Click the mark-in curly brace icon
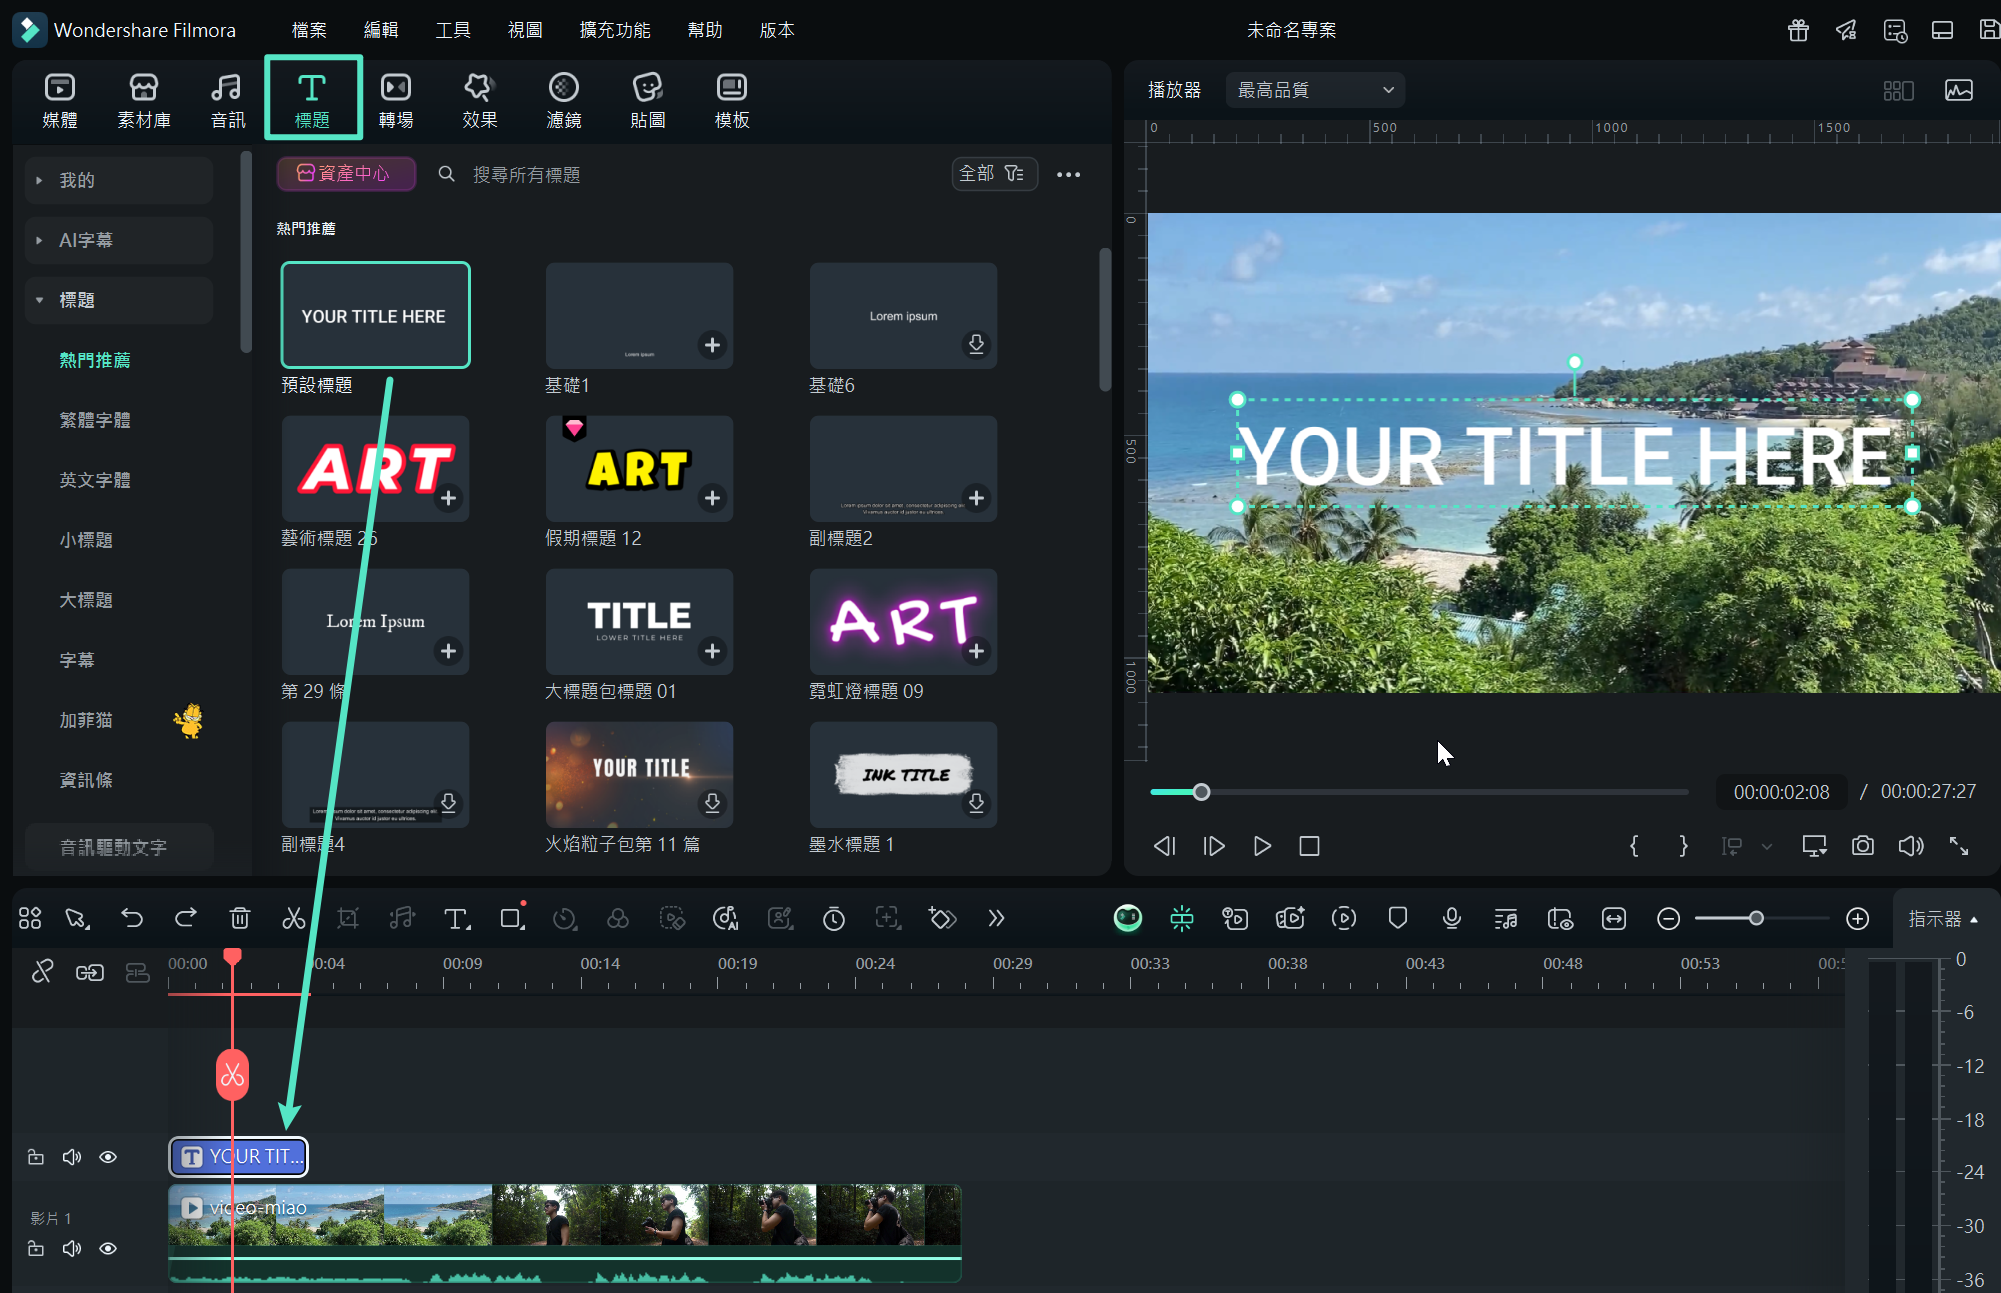The width and height of the screenshot is (2001, 1293). 1634,846
